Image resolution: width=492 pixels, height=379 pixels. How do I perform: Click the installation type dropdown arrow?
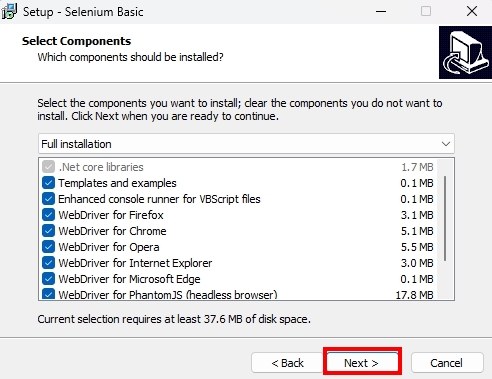(x=446, y=144)
